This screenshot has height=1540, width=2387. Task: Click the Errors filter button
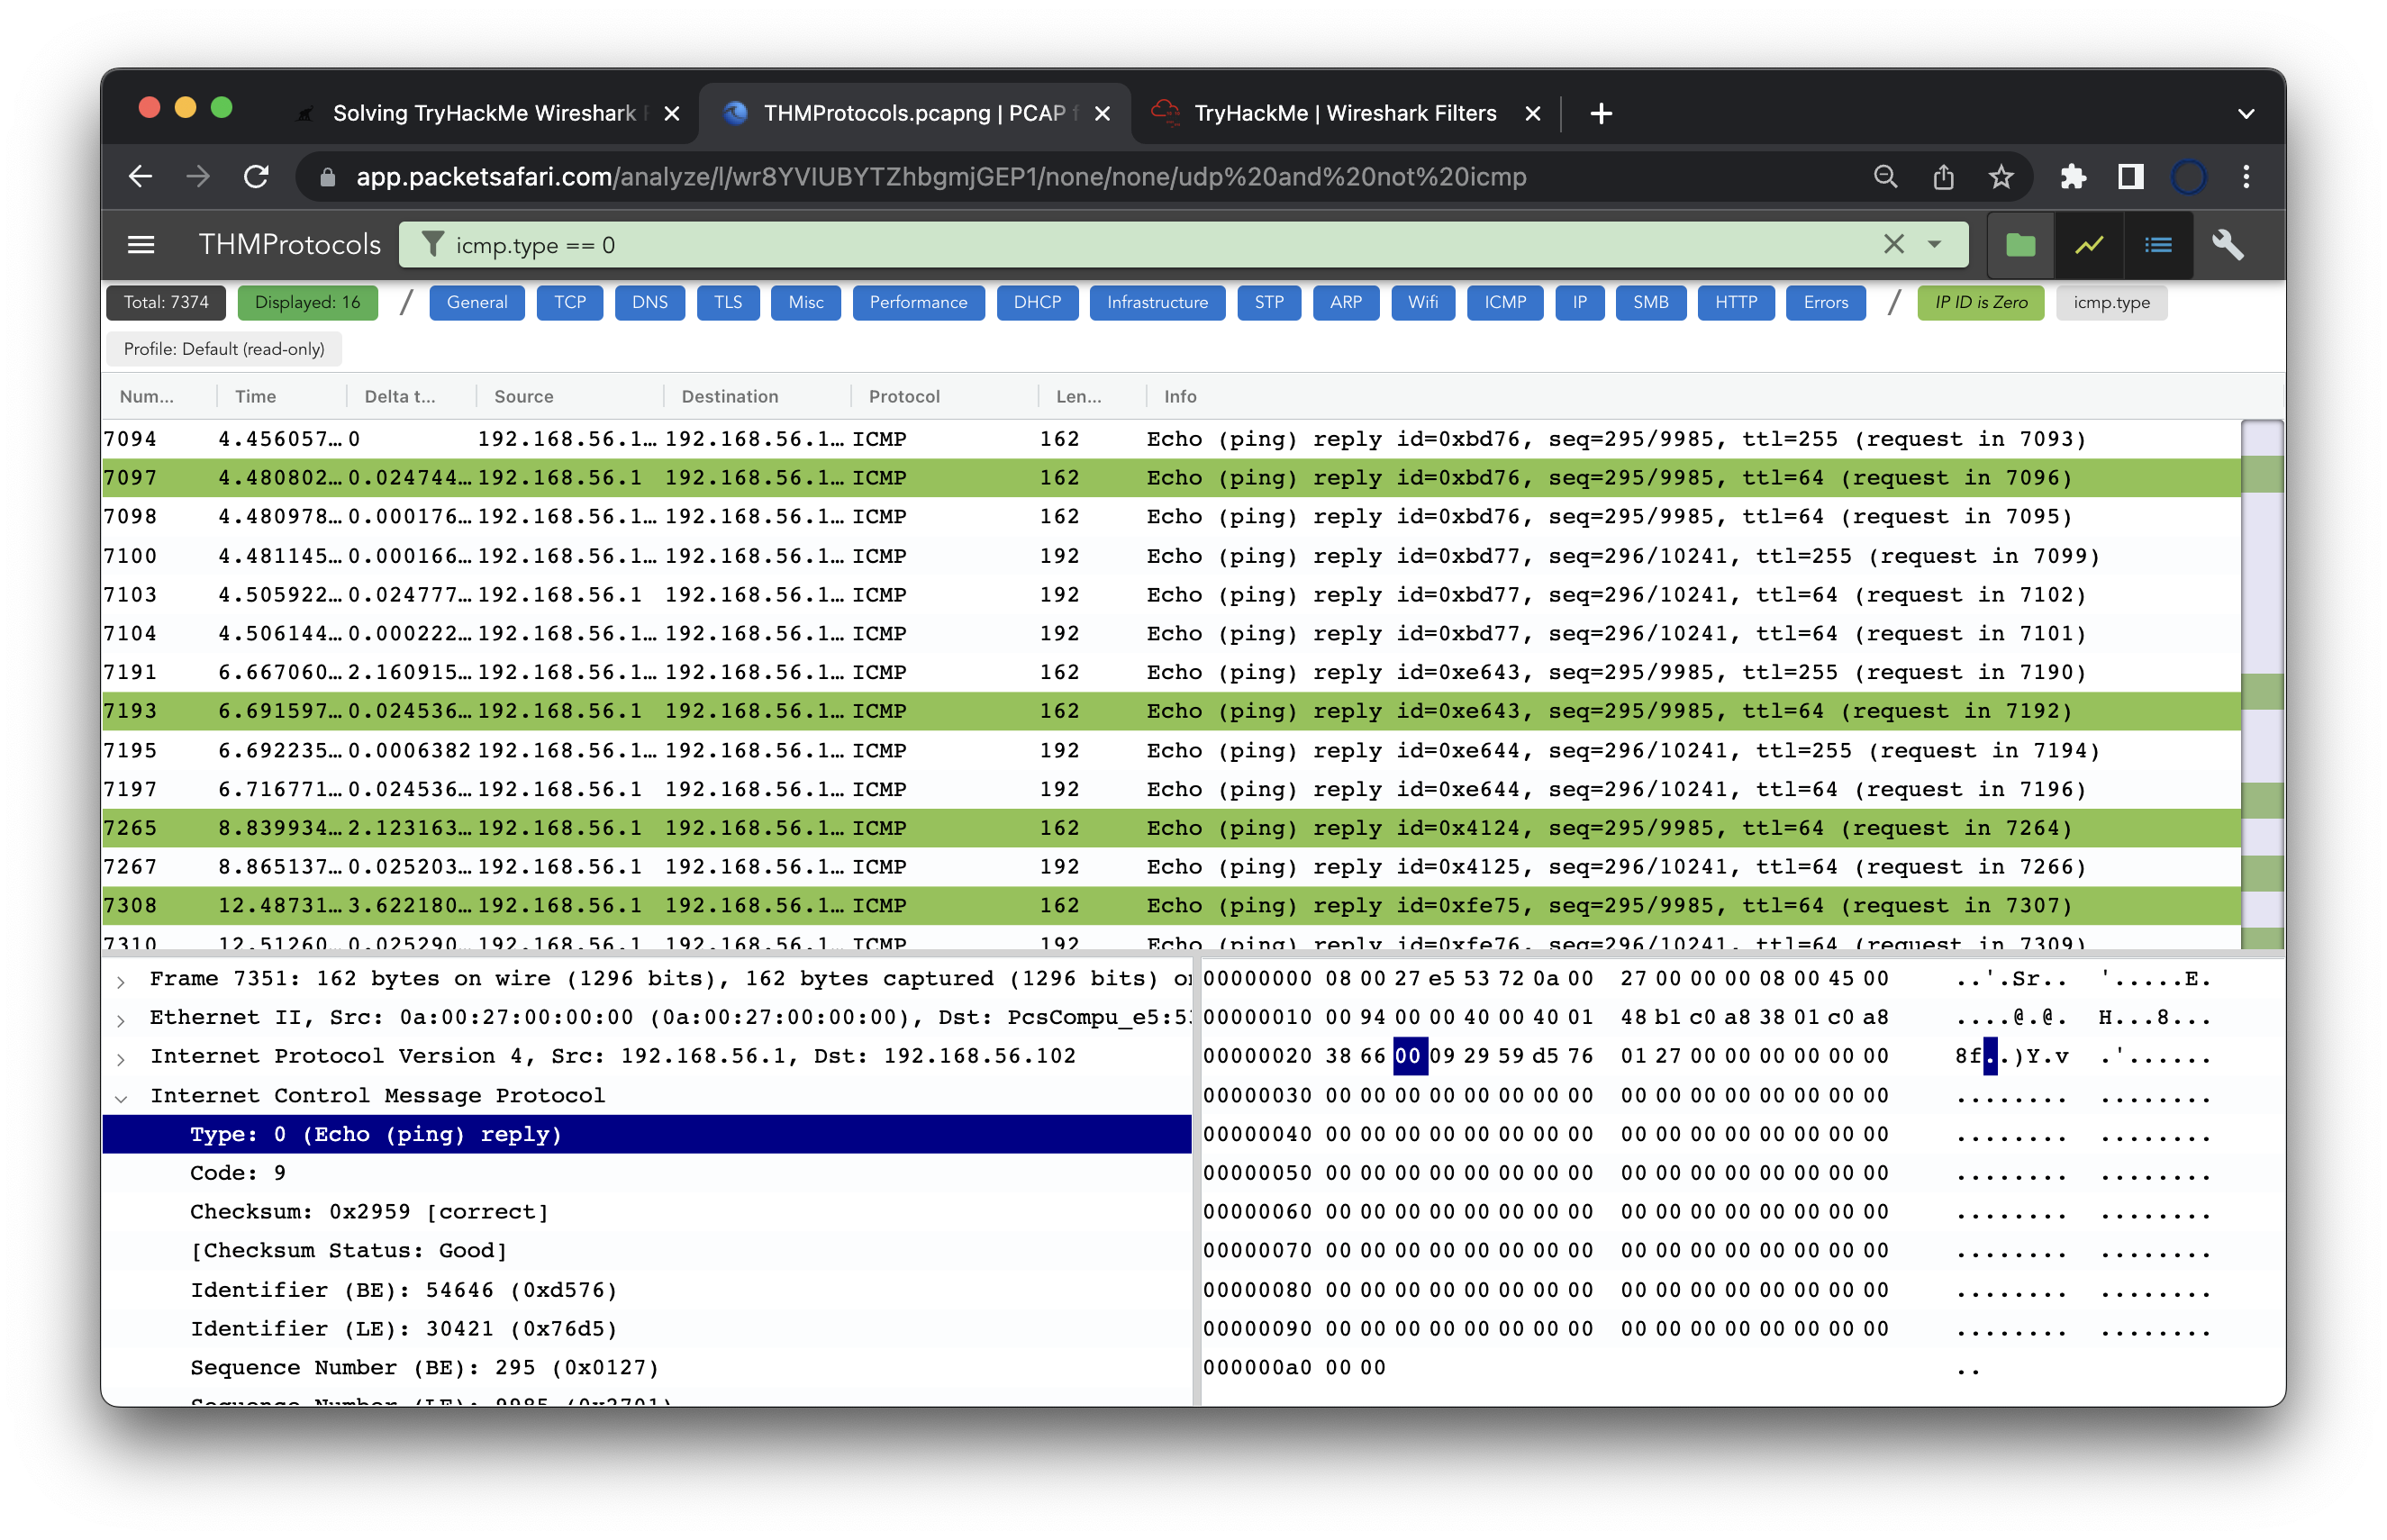(1825, 302)
